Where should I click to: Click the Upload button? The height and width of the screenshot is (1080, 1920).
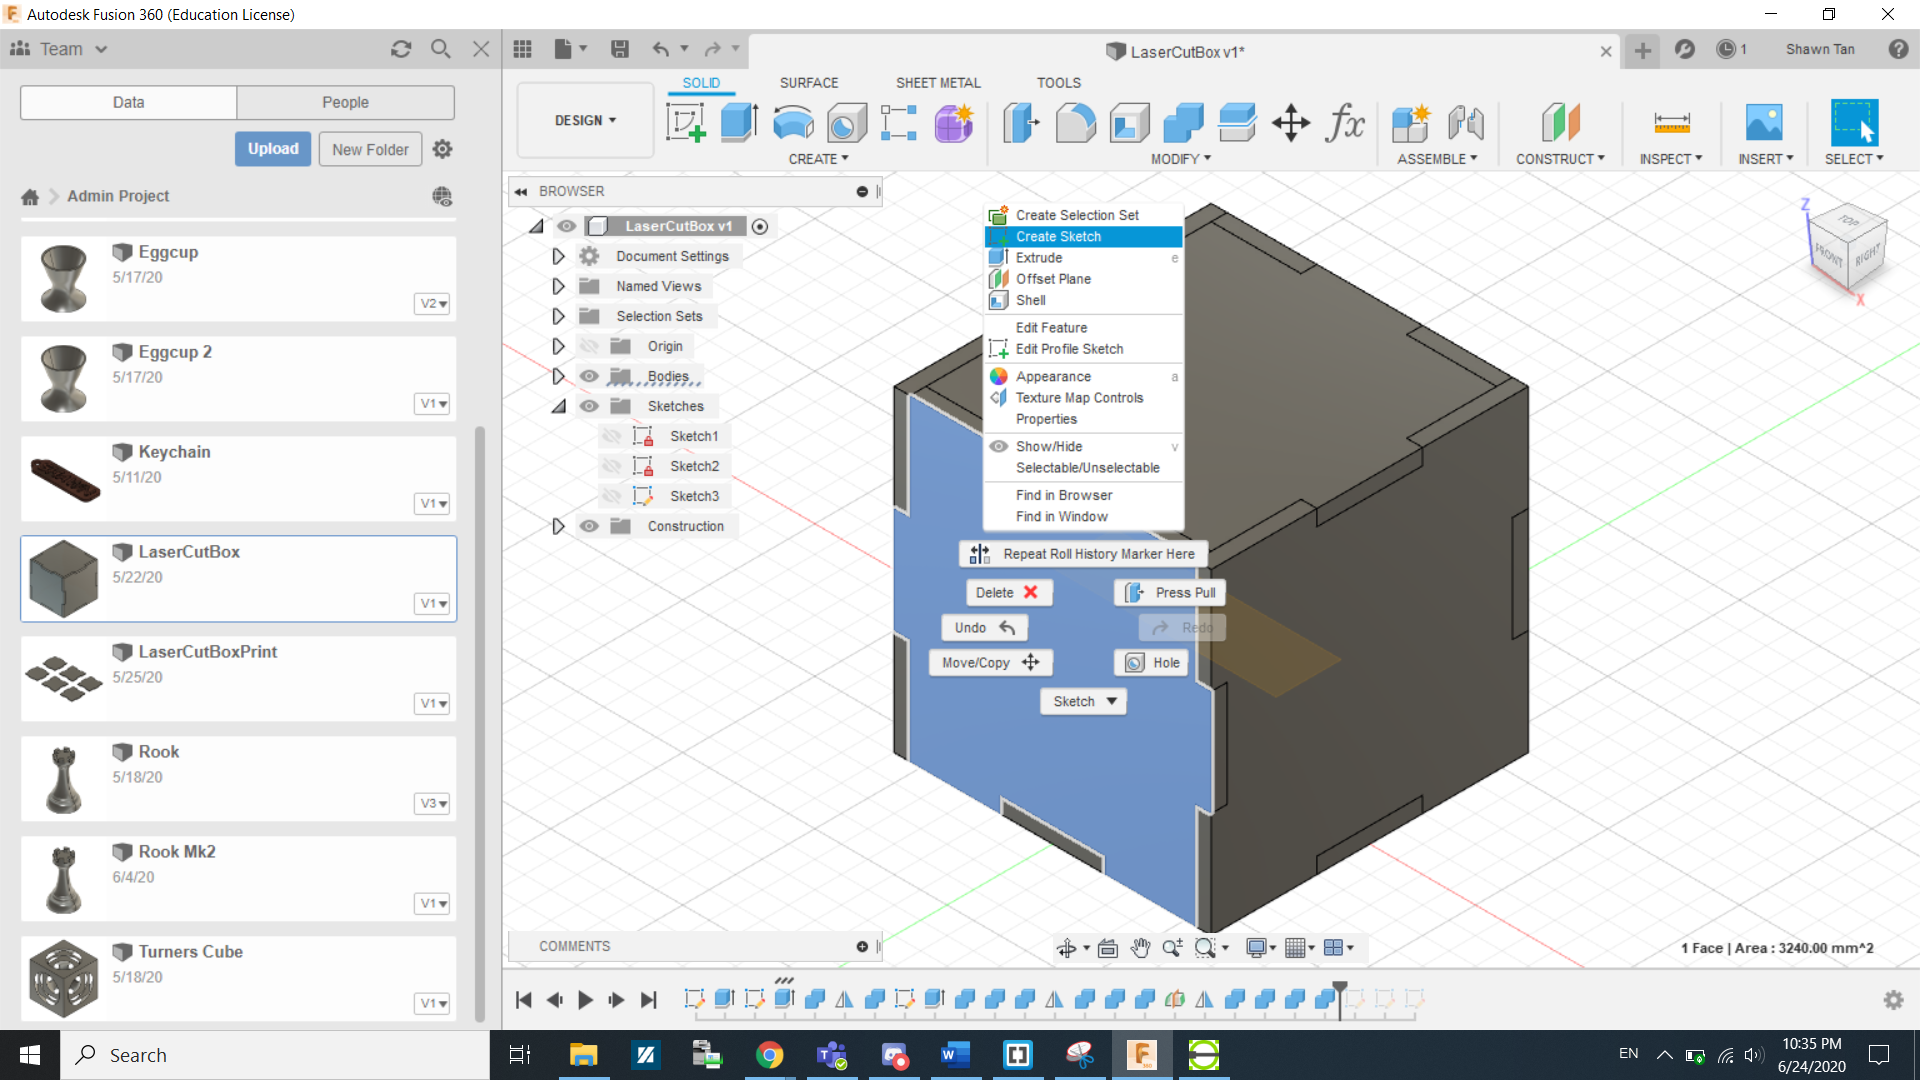(273, 149)
